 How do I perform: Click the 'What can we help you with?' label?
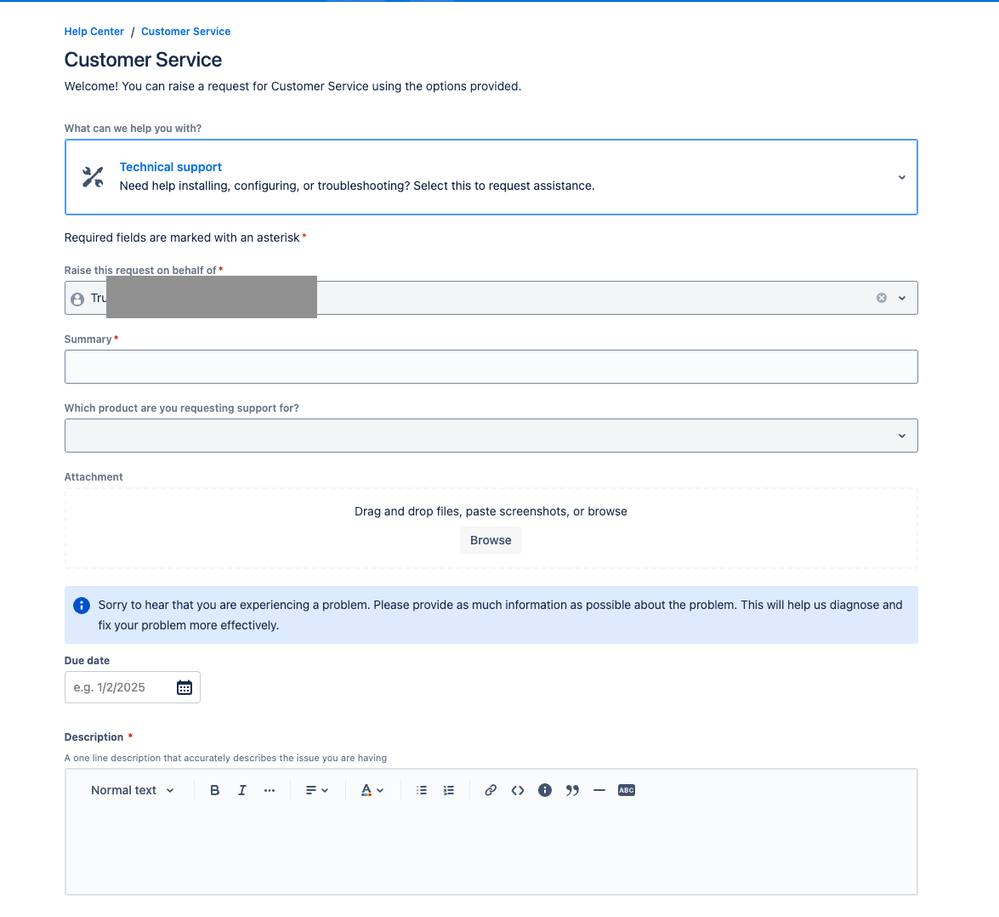133,128
